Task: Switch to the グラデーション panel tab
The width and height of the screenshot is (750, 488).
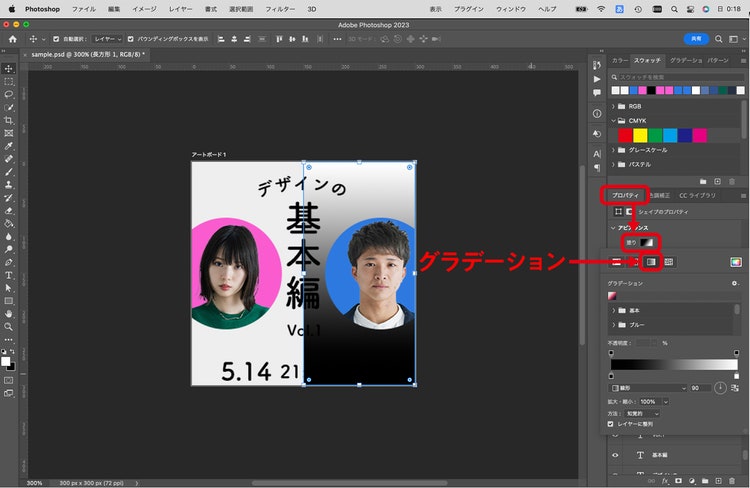Action: coord(685,61)
